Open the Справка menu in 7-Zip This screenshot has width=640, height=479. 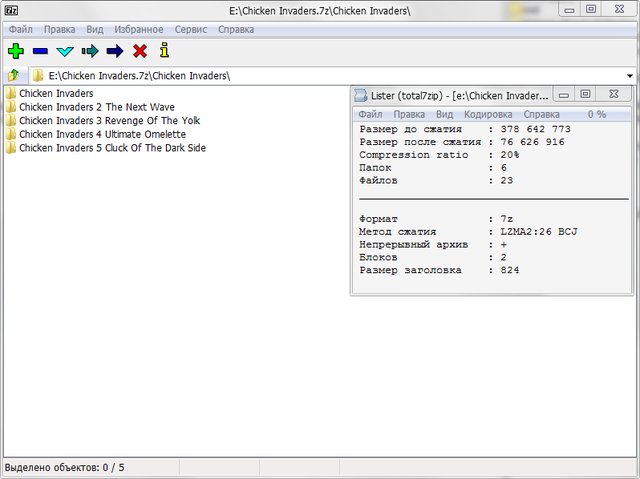tap(236, 29)
